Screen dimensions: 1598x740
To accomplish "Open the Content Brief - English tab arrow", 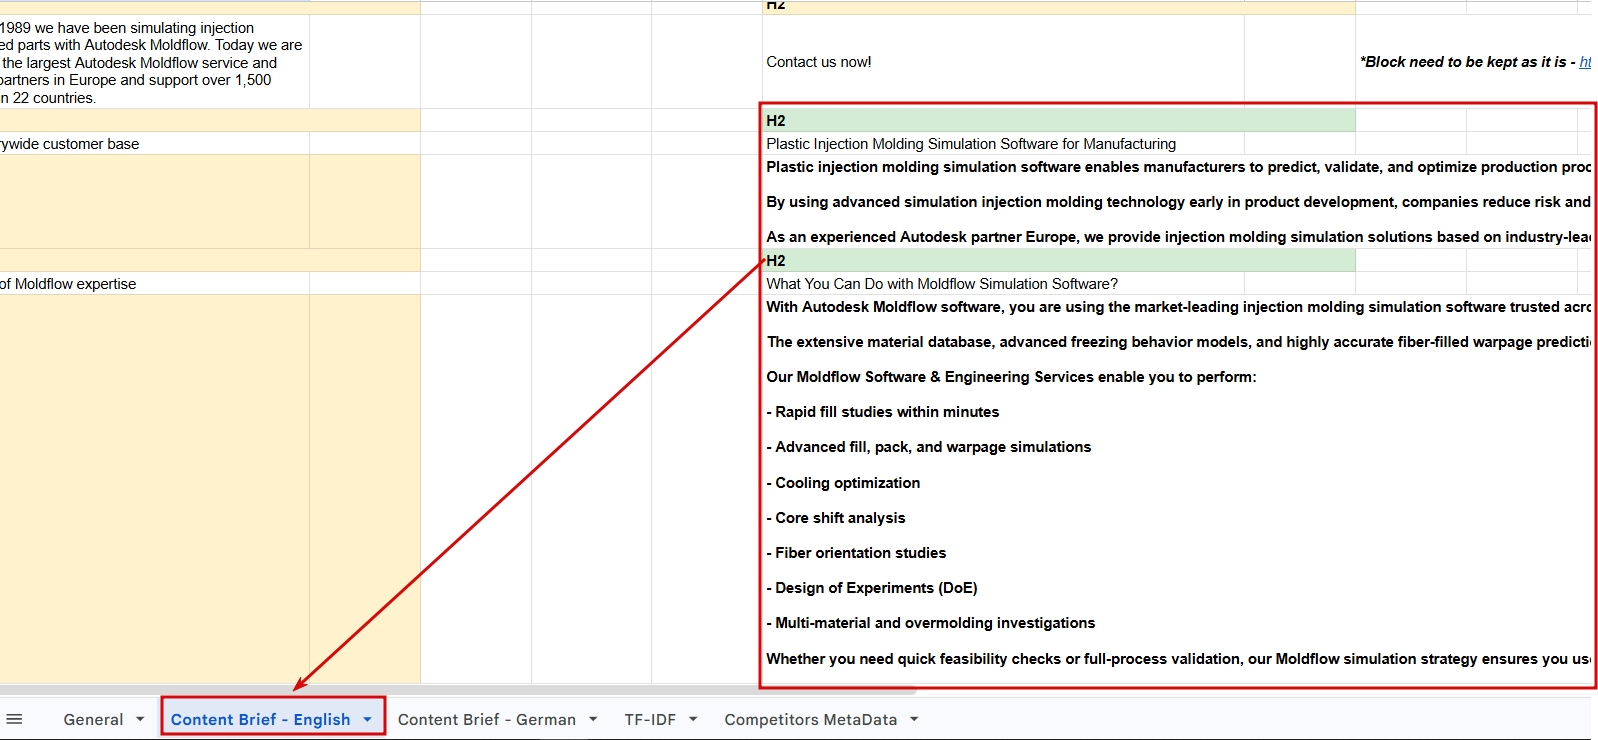I will (367, 719).
